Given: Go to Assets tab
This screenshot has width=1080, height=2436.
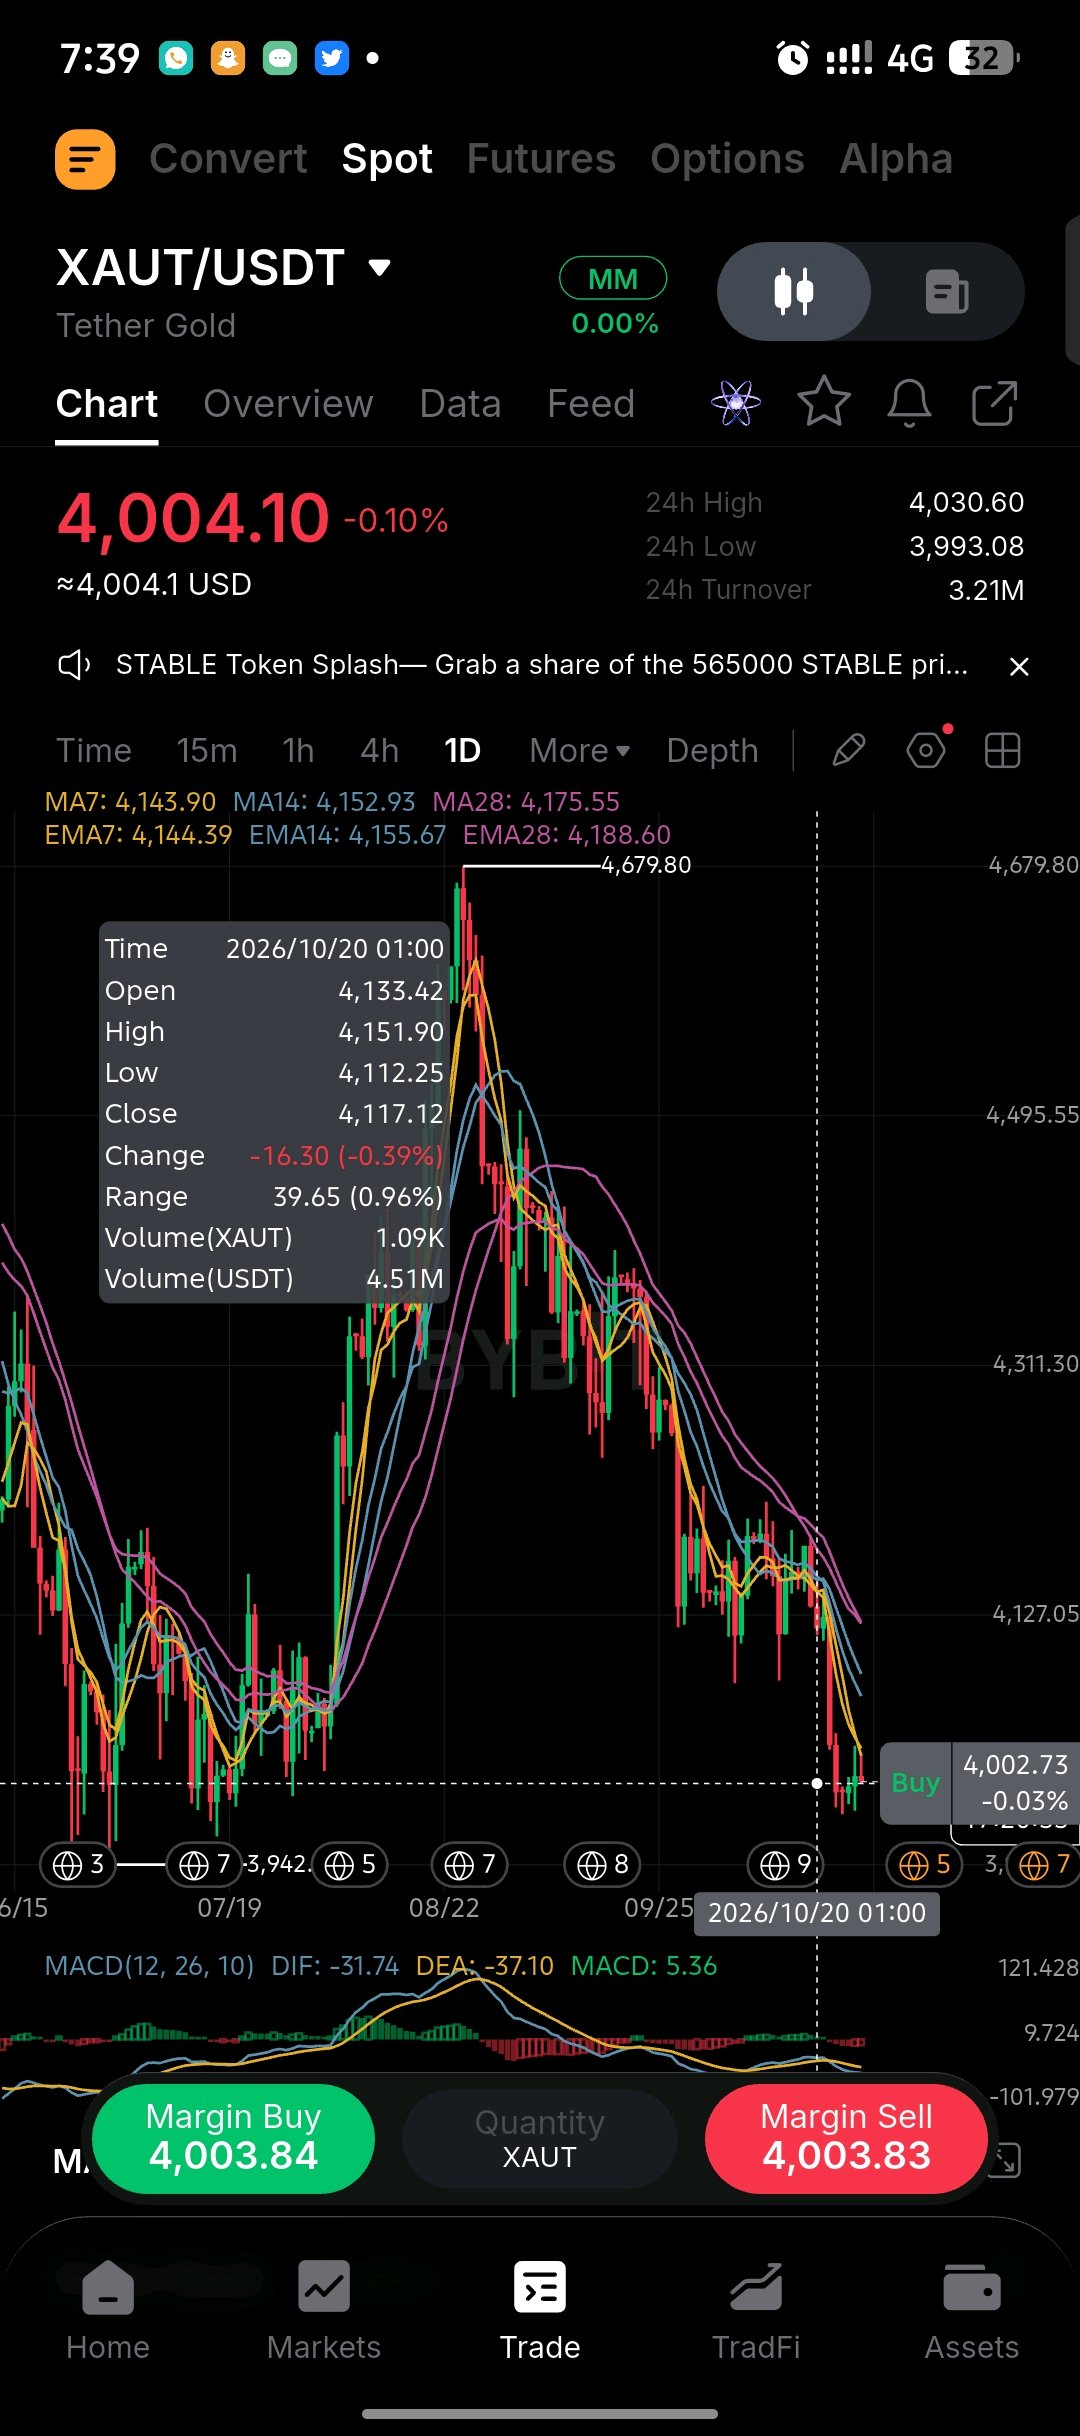Looking at the screenshot, I should (972, 2310).
